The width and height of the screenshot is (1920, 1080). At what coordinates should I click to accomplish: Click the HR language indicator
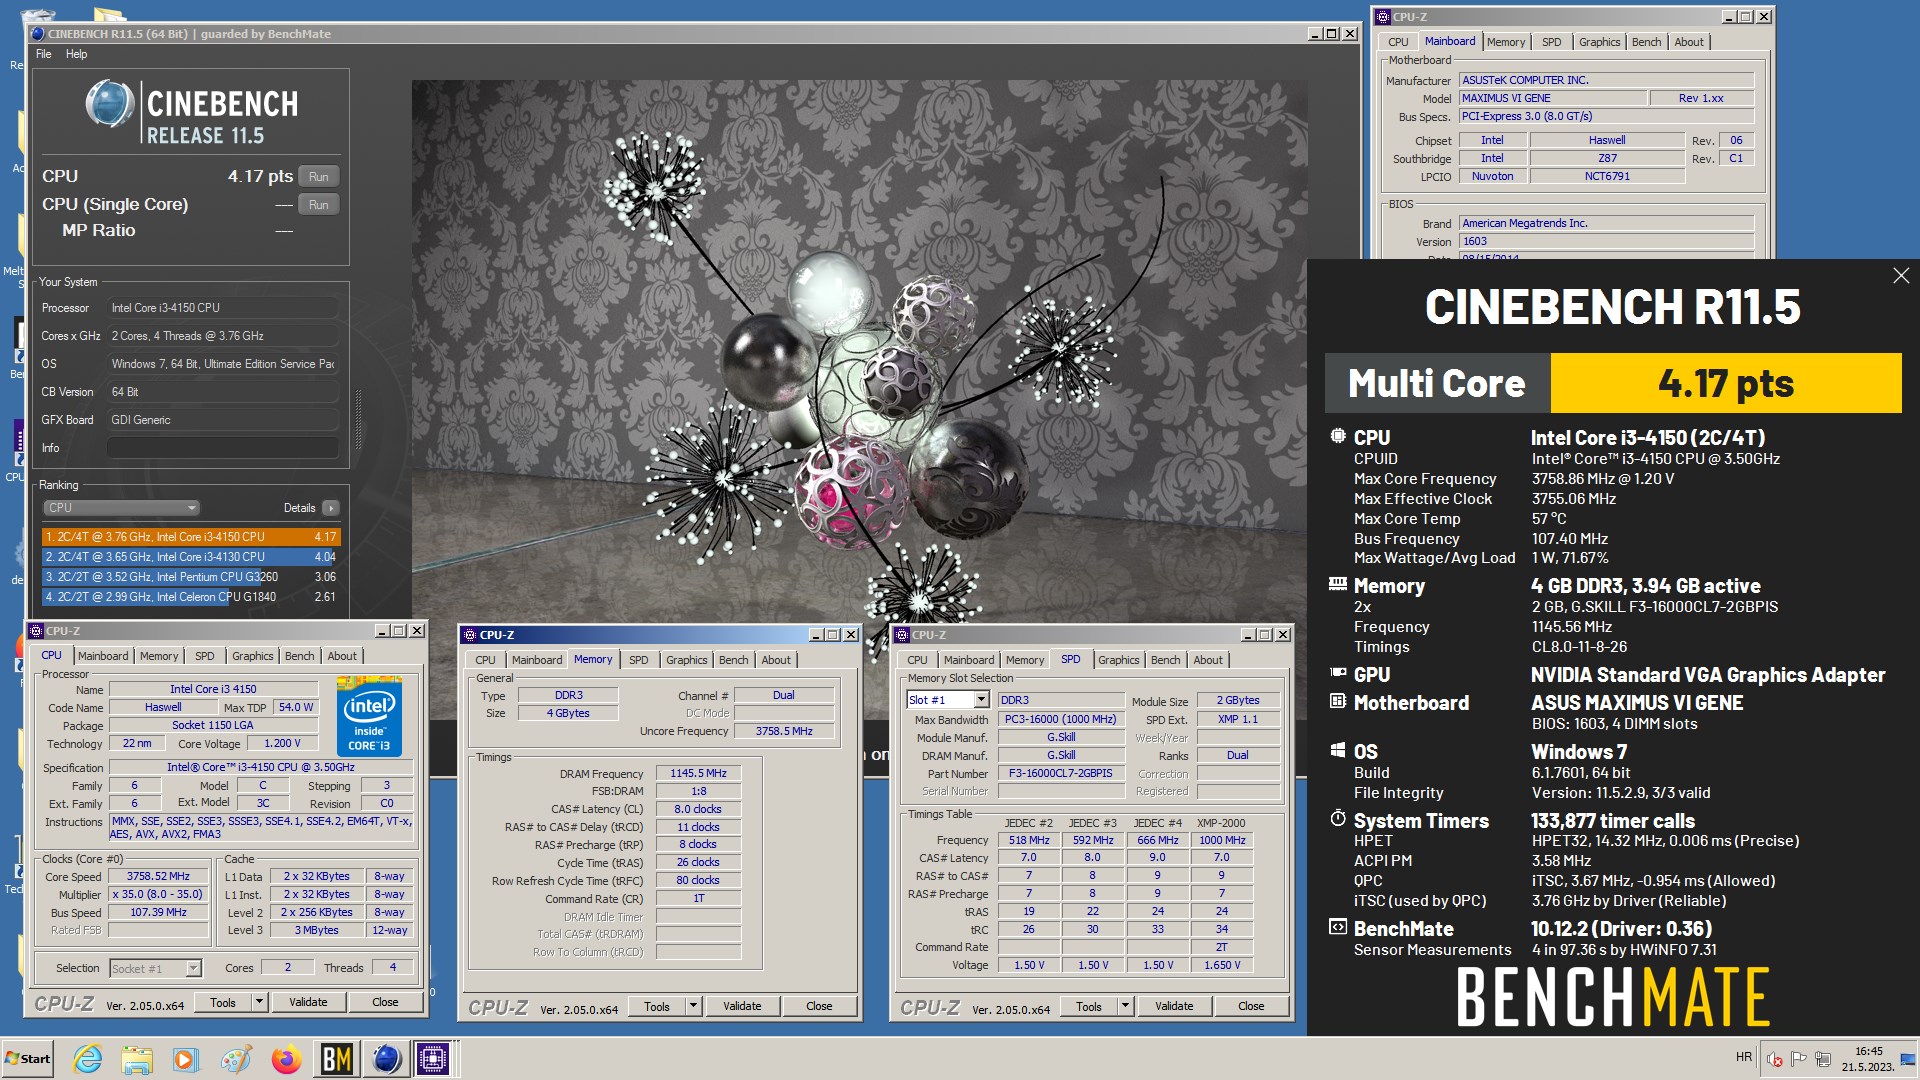pyautogui.click(x=1744, y=1057)
